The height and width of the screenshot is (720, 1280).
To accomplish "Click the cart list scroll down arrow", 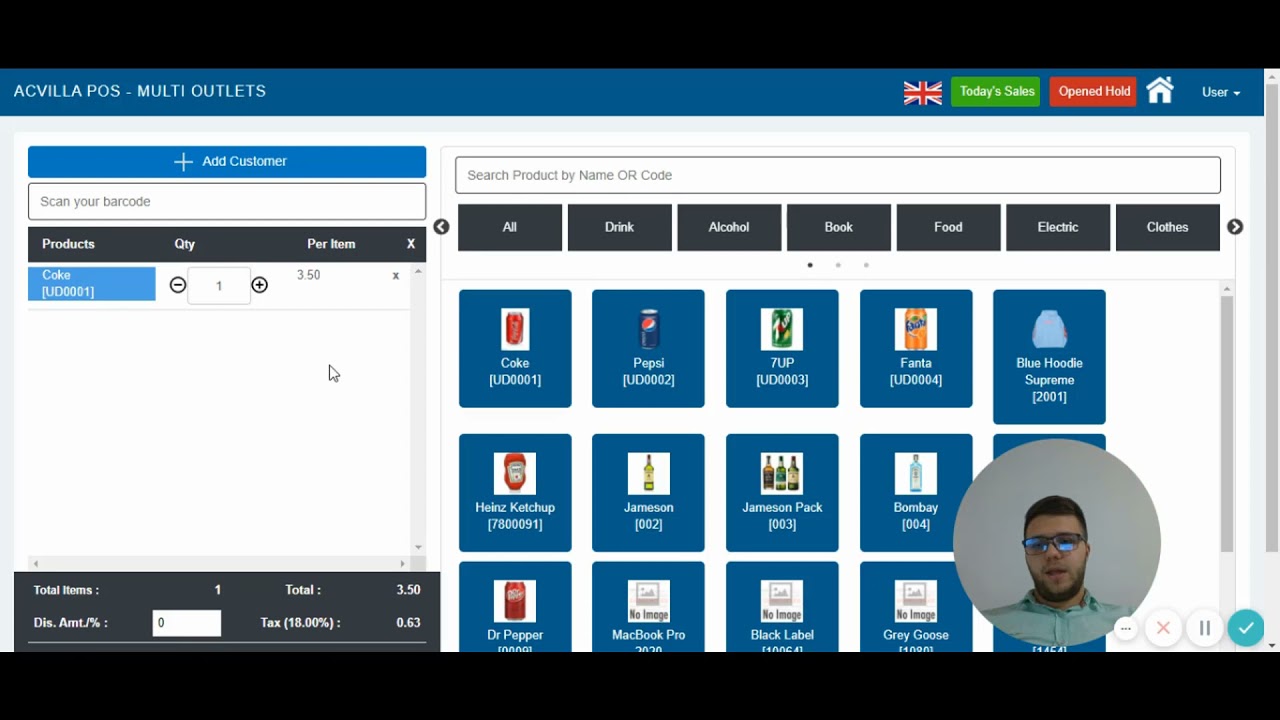I will [418, 547].
